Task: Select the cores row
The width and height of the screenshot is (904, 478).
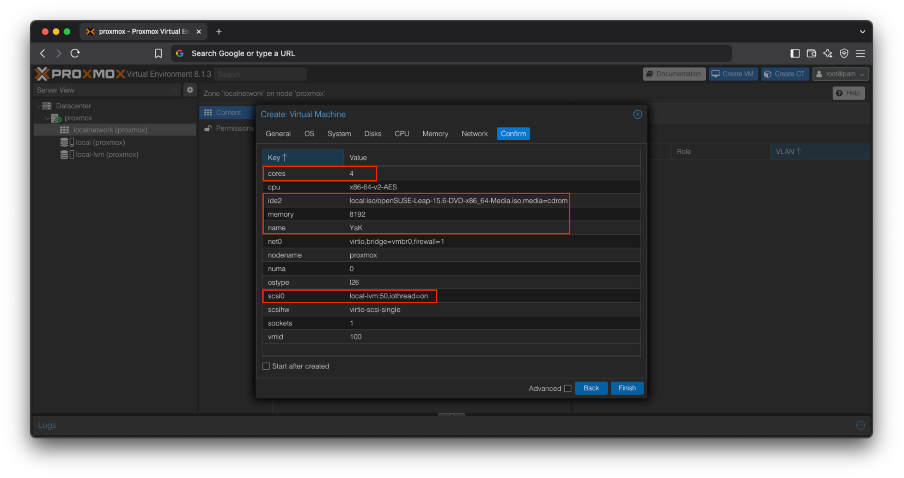Action: pos(451,174)
